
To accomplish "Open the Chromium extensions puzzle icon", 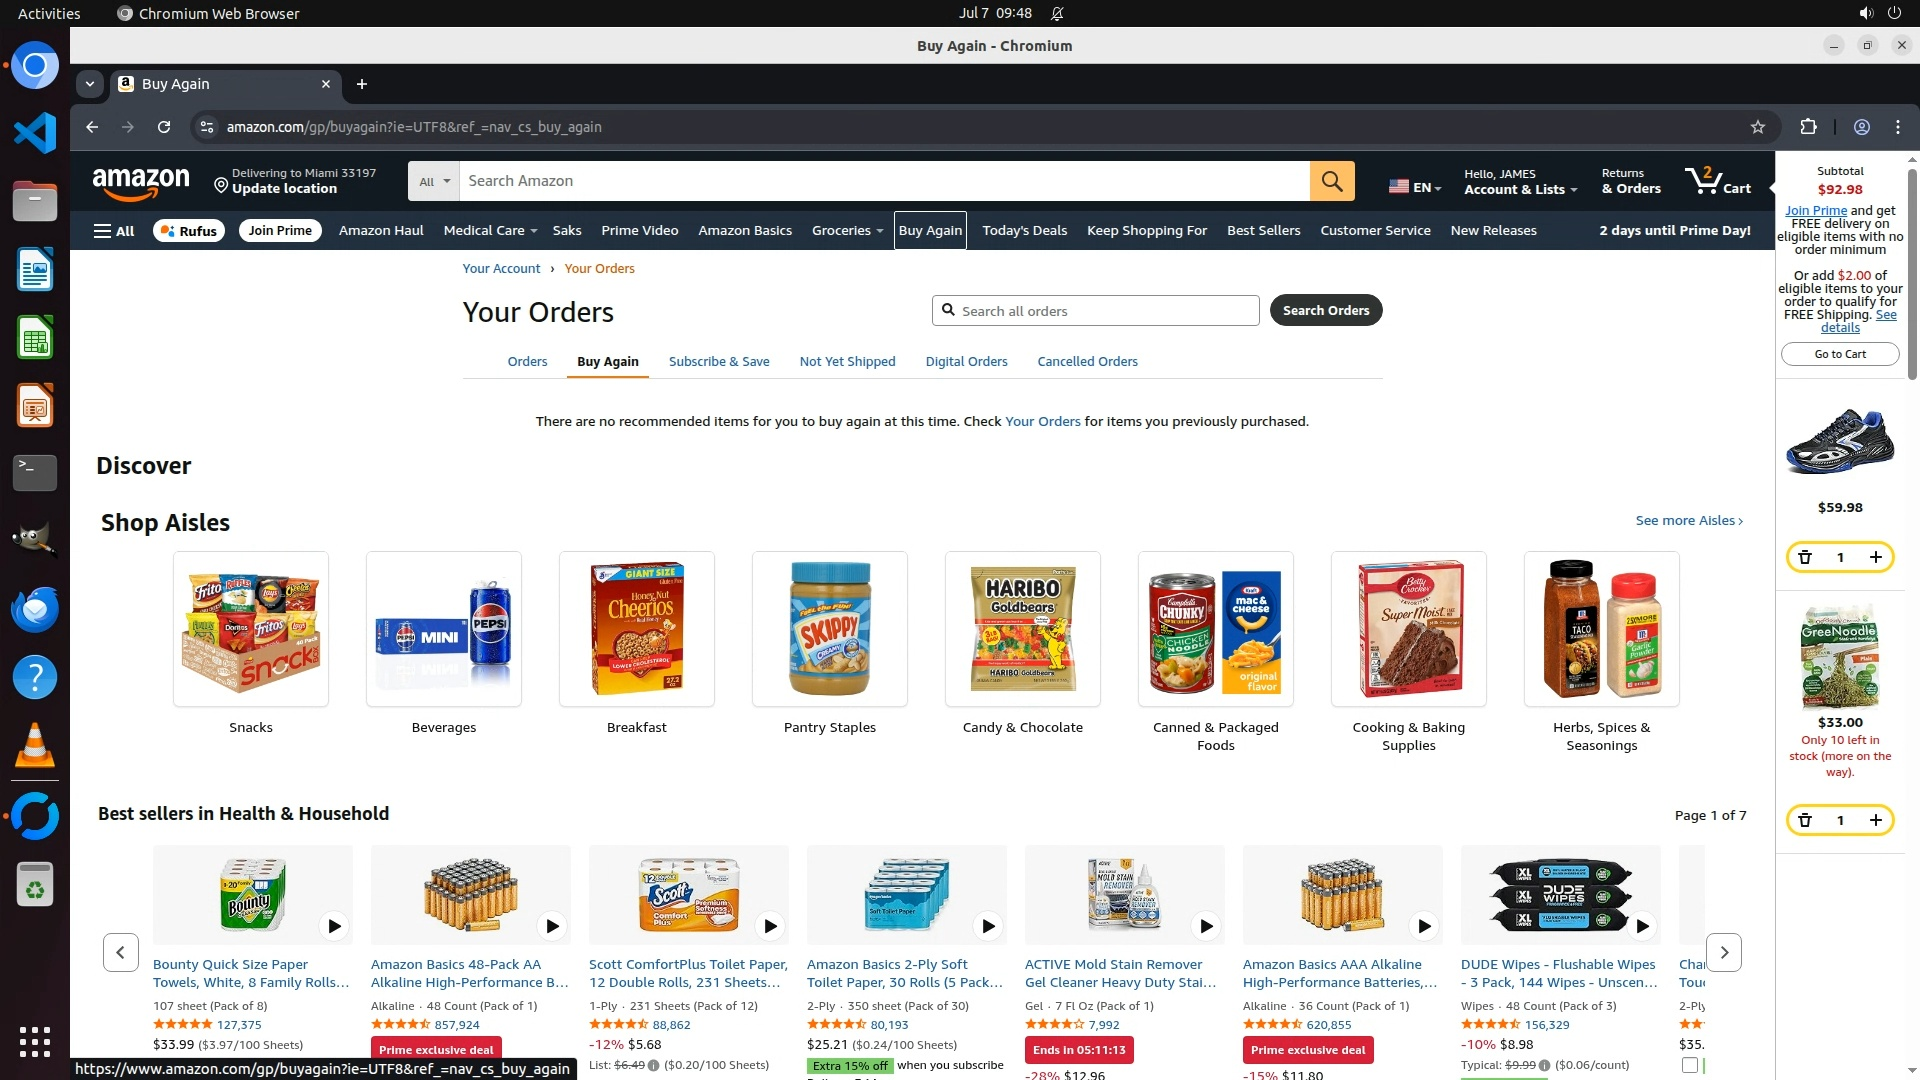I will [1808, 127].
